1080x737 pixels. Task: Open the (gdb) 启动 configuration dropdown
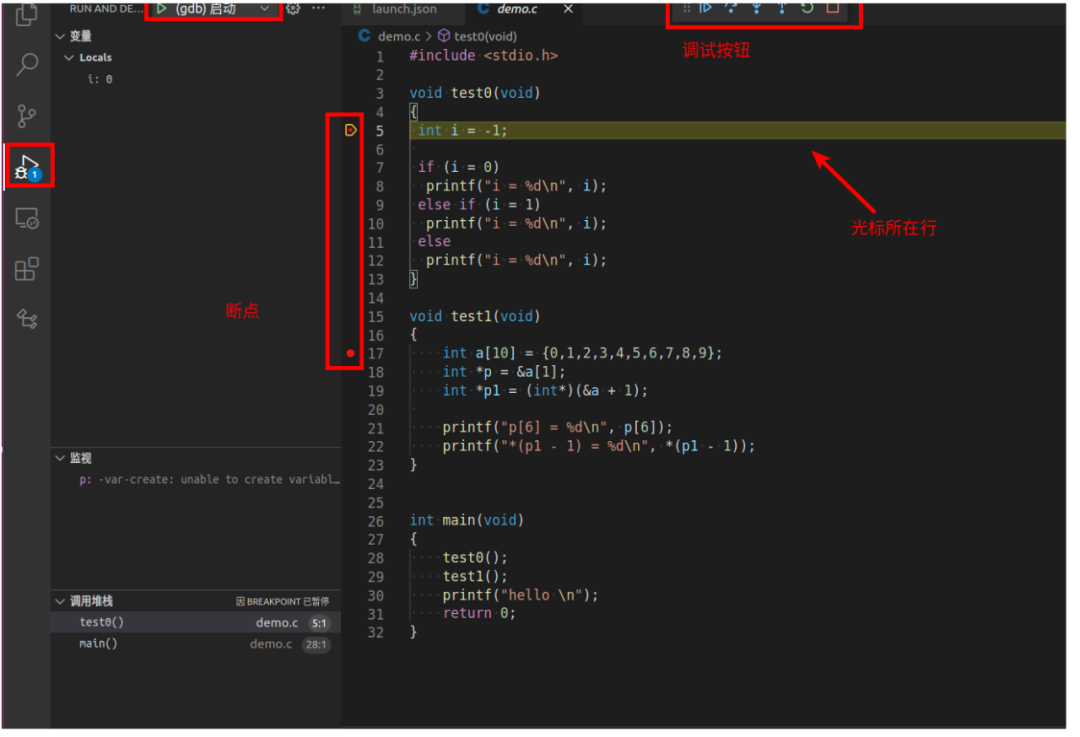[x=265, y=8]
